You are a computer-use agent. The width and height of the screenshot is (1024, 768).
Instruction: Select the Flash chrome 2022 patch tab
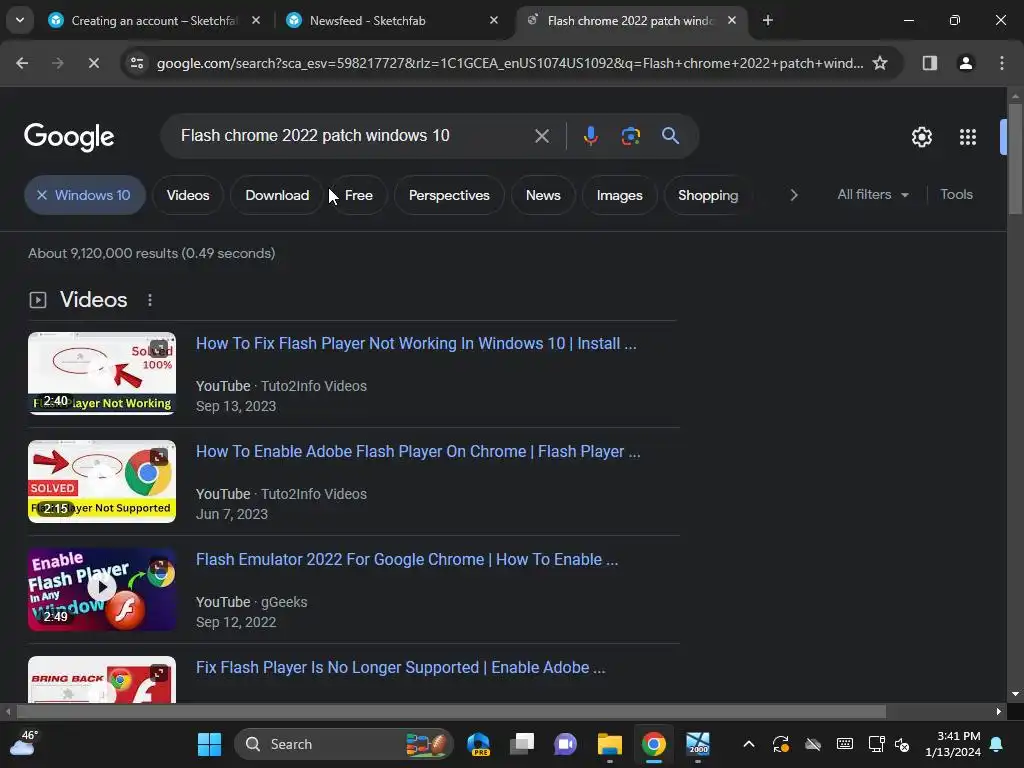coord(631,20)
